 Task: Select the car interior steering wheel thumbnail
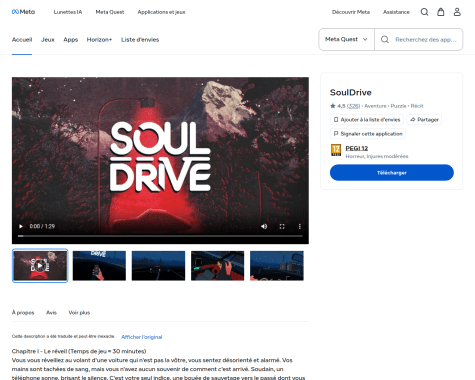[x=217, y=266]
